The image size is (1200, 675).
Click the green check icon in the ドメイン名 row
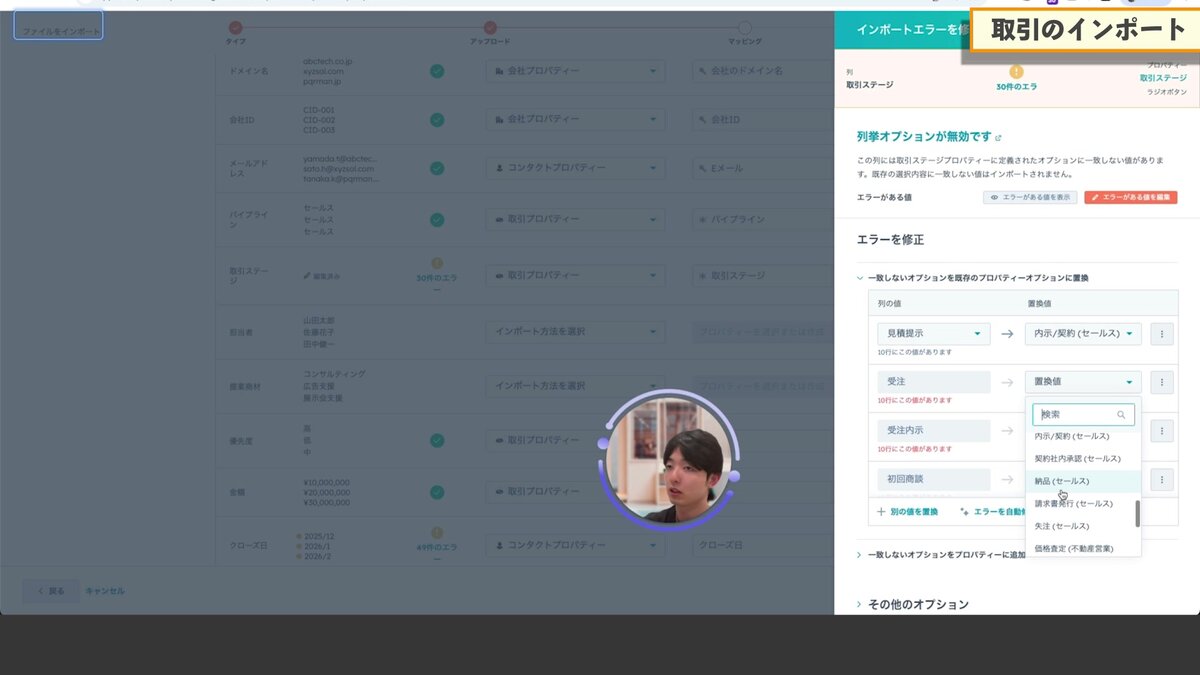coord(437,71)
